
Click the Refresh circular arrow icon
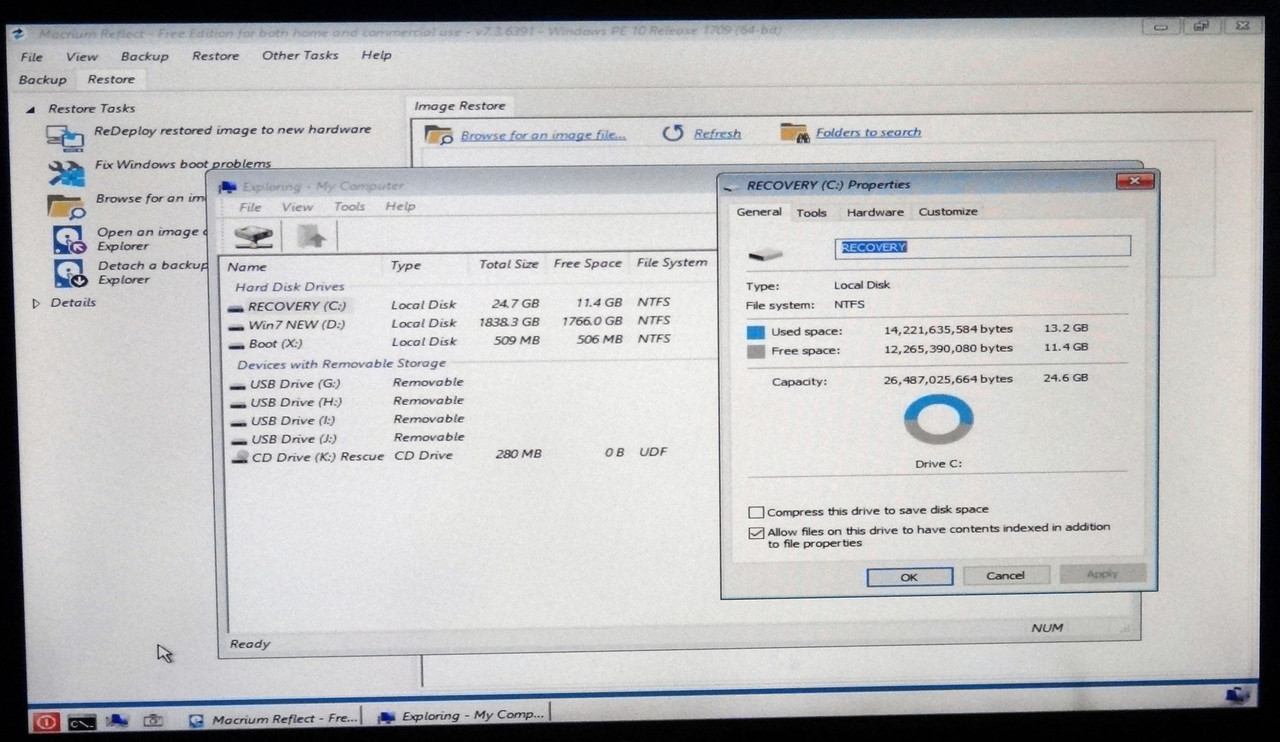point(673,133)
